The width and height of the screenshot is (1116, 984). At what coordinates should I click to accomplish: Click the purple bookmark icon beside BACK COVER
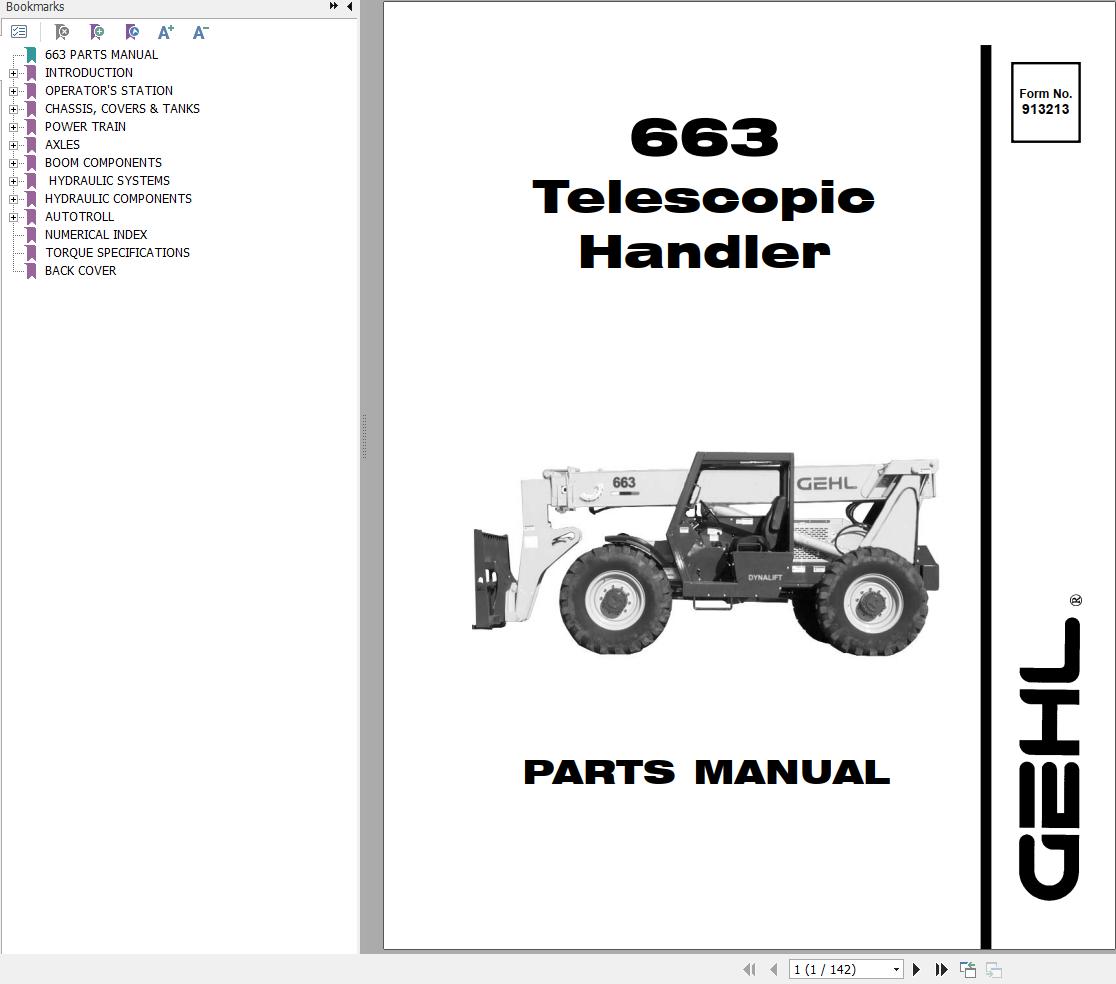(x=31, y=270)
